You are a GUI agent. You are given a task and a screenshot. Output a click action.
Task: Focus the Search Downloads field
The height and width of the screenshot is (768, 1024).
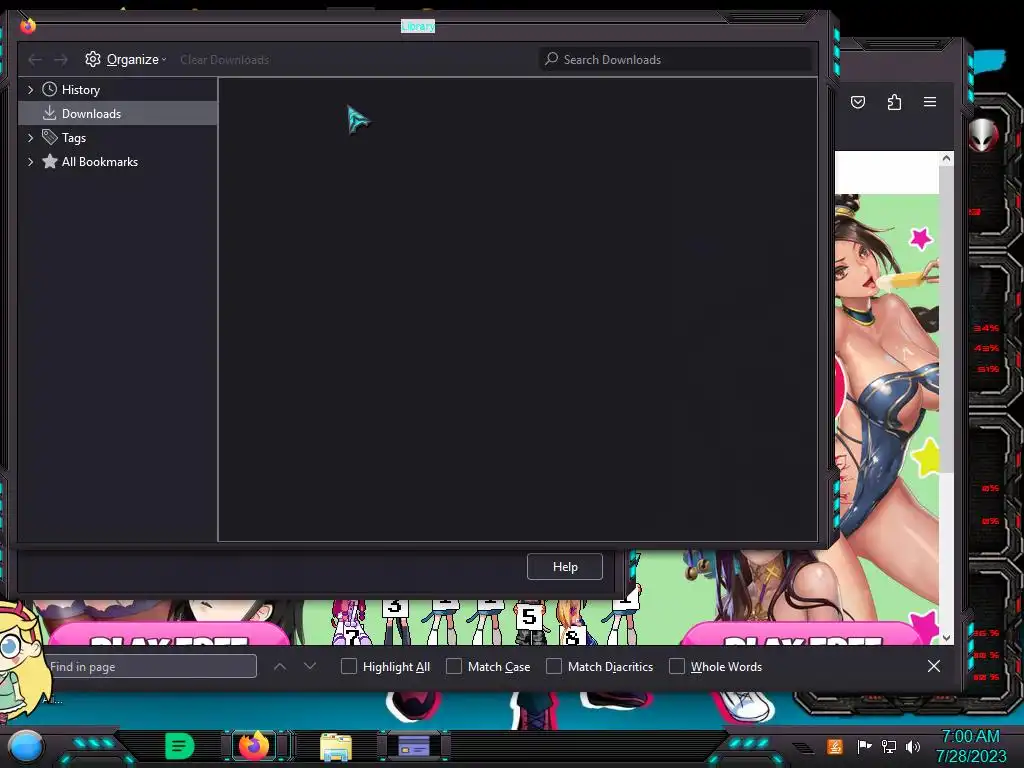pyautogui.click(x=676, y=59)
